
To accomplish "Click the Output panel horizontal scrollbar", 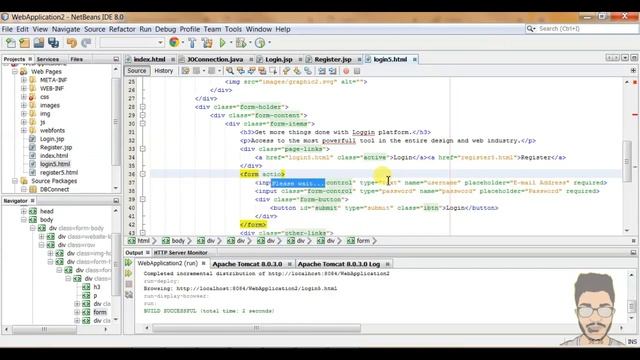I will tap(256, 328).
